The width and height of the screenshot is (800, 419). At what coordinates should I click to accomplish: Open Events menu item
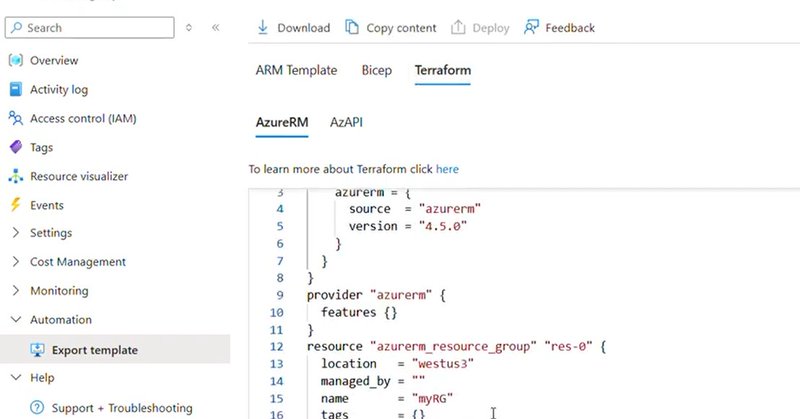tap(47, 205)
